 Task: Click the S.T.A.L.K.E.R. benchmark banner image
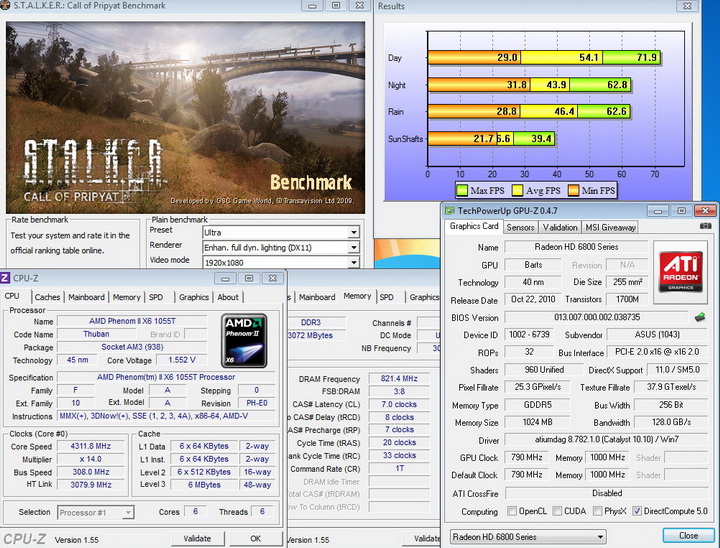point(186,118)
